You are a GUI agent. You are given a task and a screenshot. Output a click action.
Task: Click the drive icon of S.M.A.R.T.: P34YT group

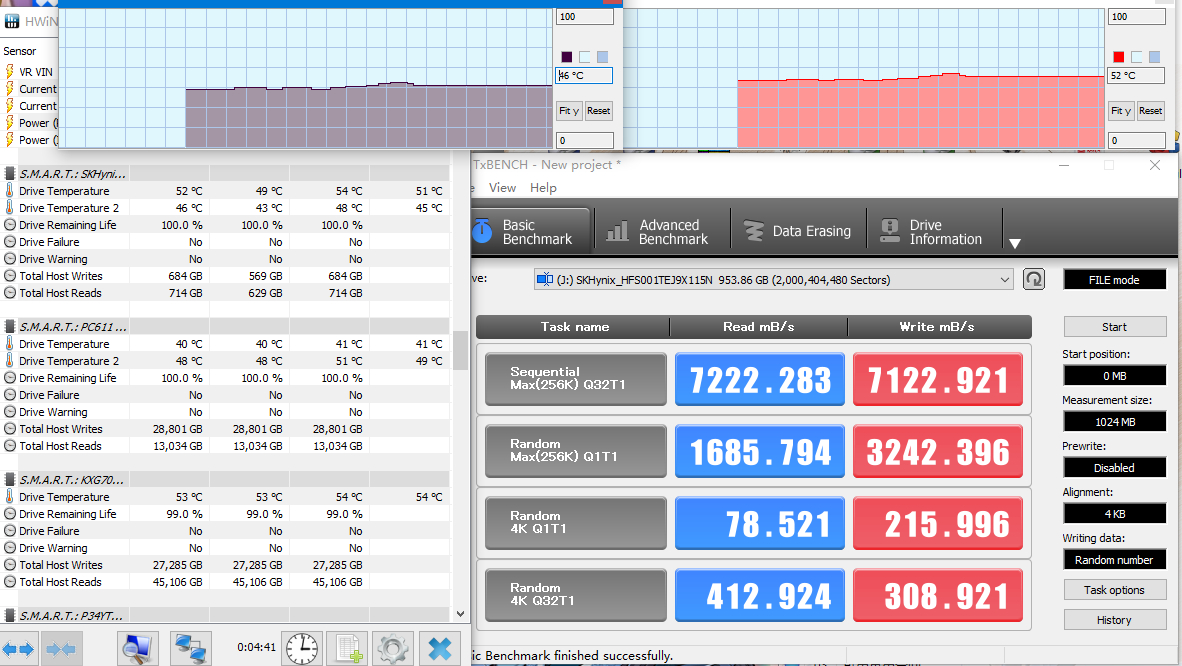(x=10, y=615)
